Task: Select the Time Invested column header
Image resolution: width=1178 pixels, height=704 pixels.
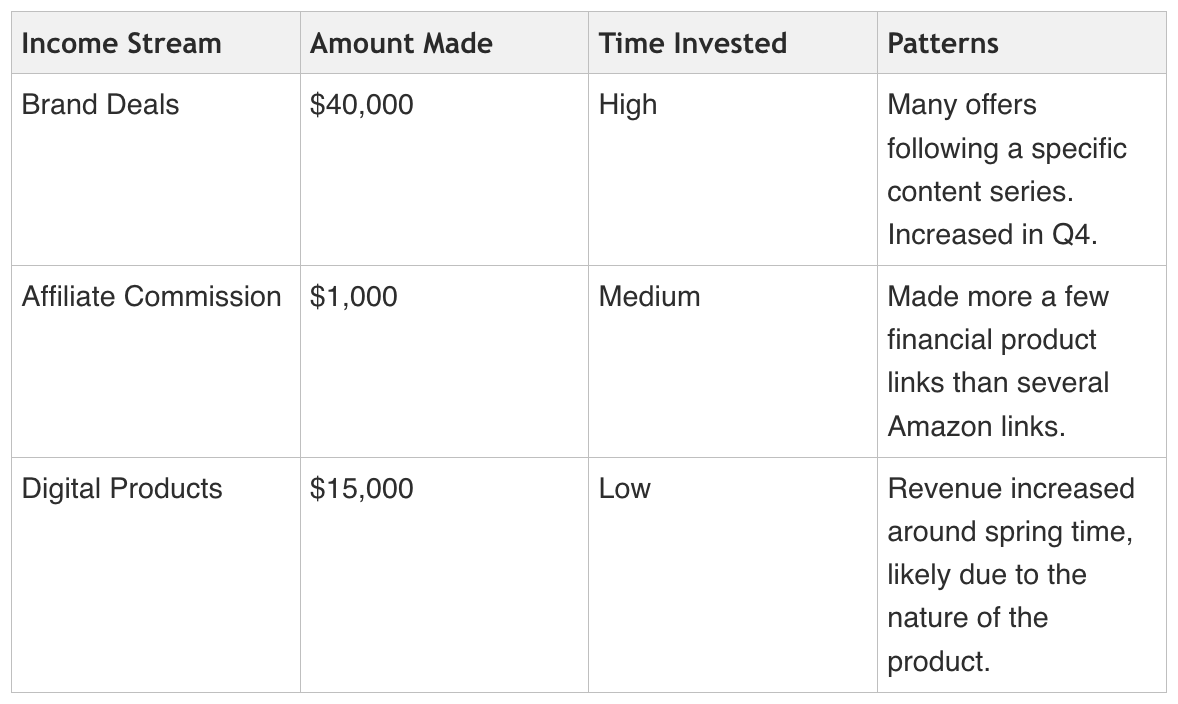Action: click(692, 44)
